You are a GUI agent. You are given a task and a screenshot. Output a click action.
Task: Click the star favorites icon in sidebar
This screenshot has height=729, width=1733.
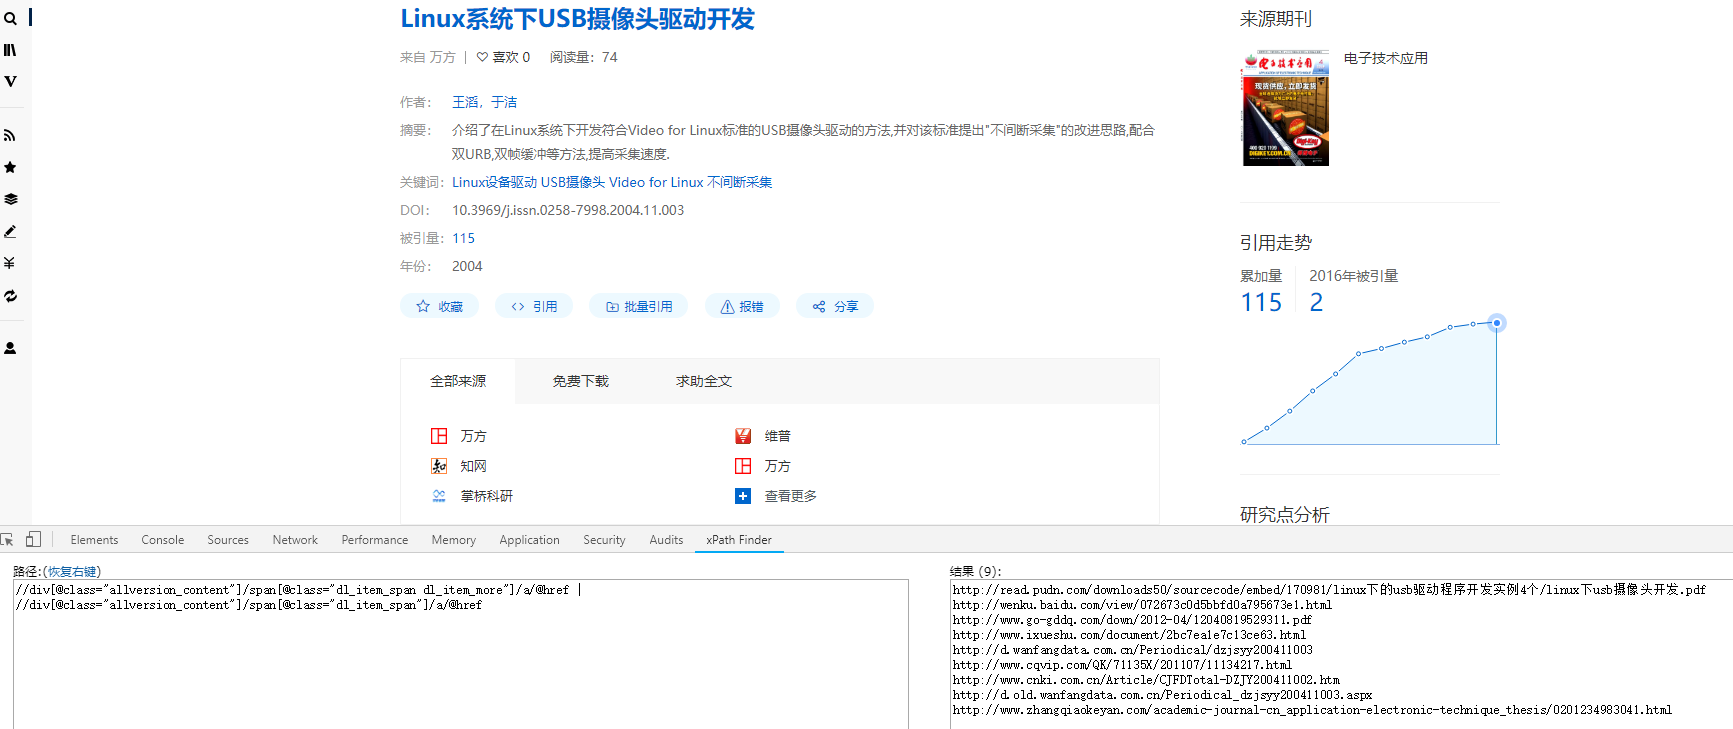(x=10, y=167)
